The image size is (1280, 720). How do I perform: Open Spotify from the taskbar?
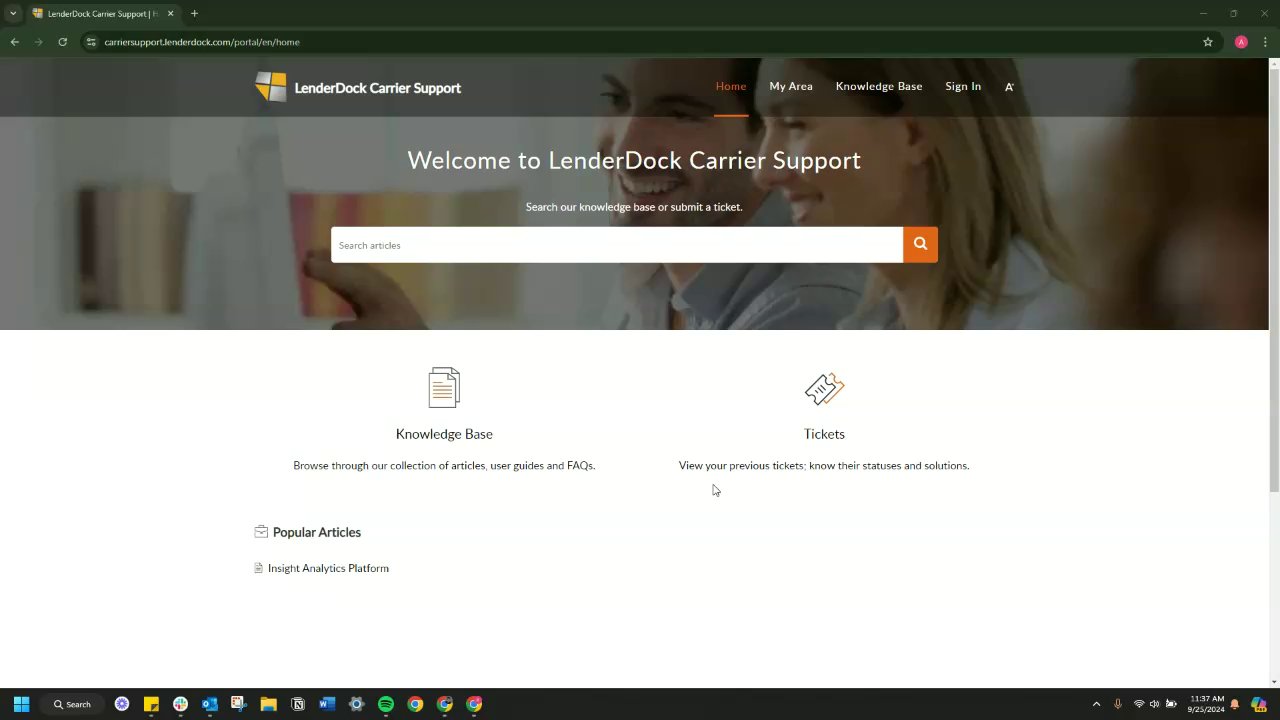[x=386, y=704]
